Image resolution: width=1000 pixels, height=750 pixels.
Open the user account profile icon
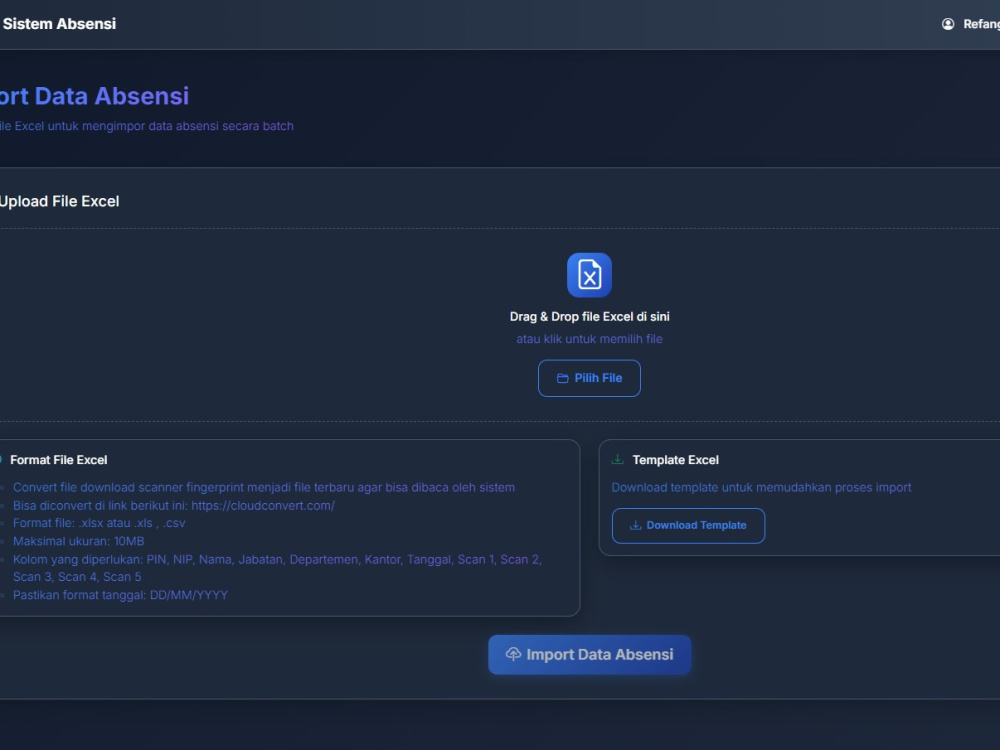click(x=948, y=24)
